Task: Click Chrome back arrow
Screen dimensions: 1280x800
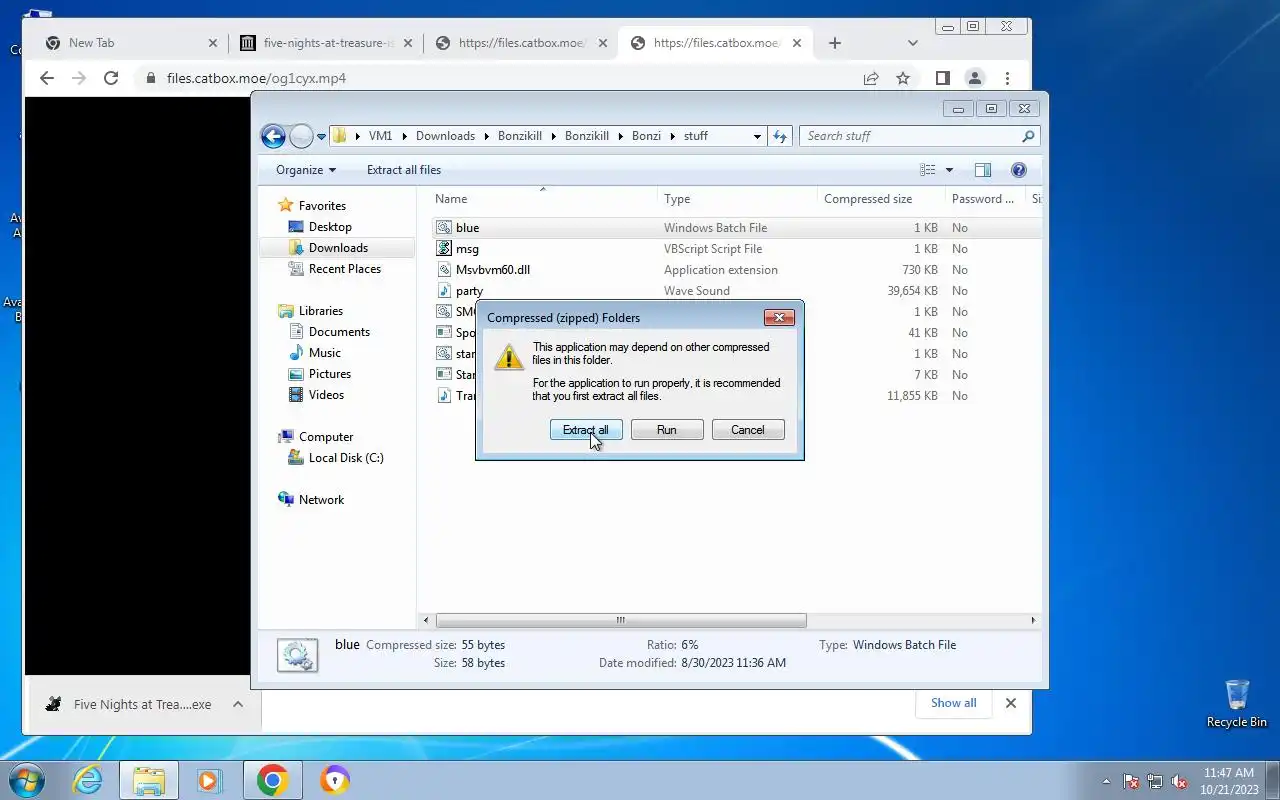Action: coord(47,78)
